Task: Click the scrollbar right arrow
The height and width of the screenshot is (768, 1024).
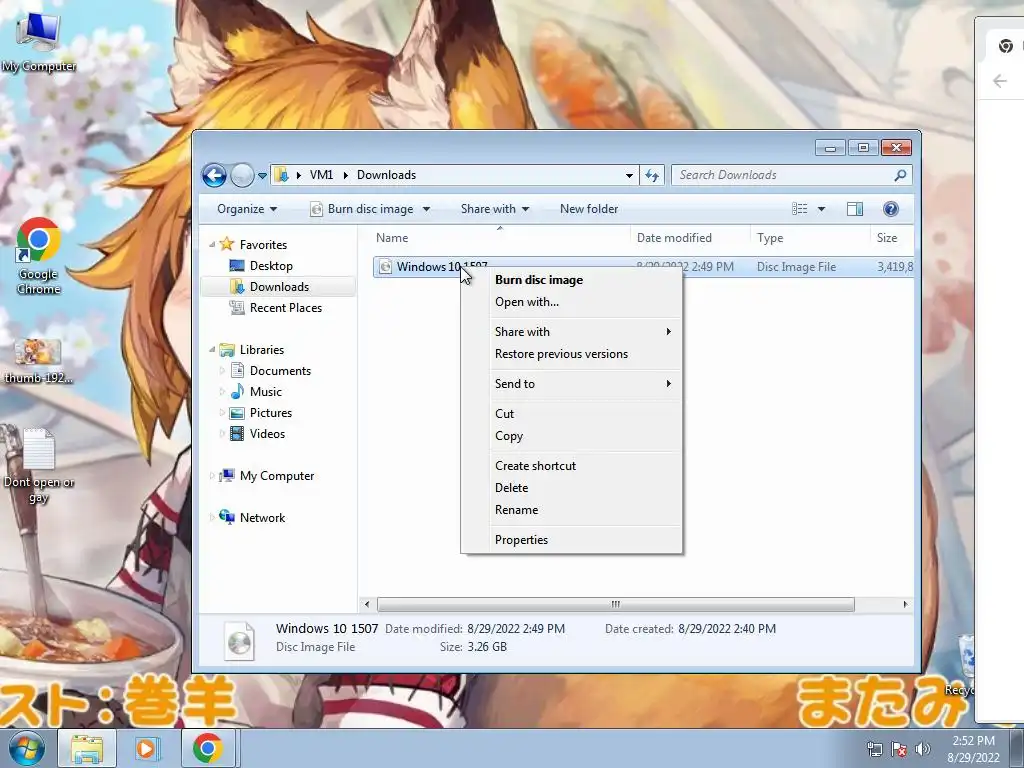Action: click(x=905, y=605)
